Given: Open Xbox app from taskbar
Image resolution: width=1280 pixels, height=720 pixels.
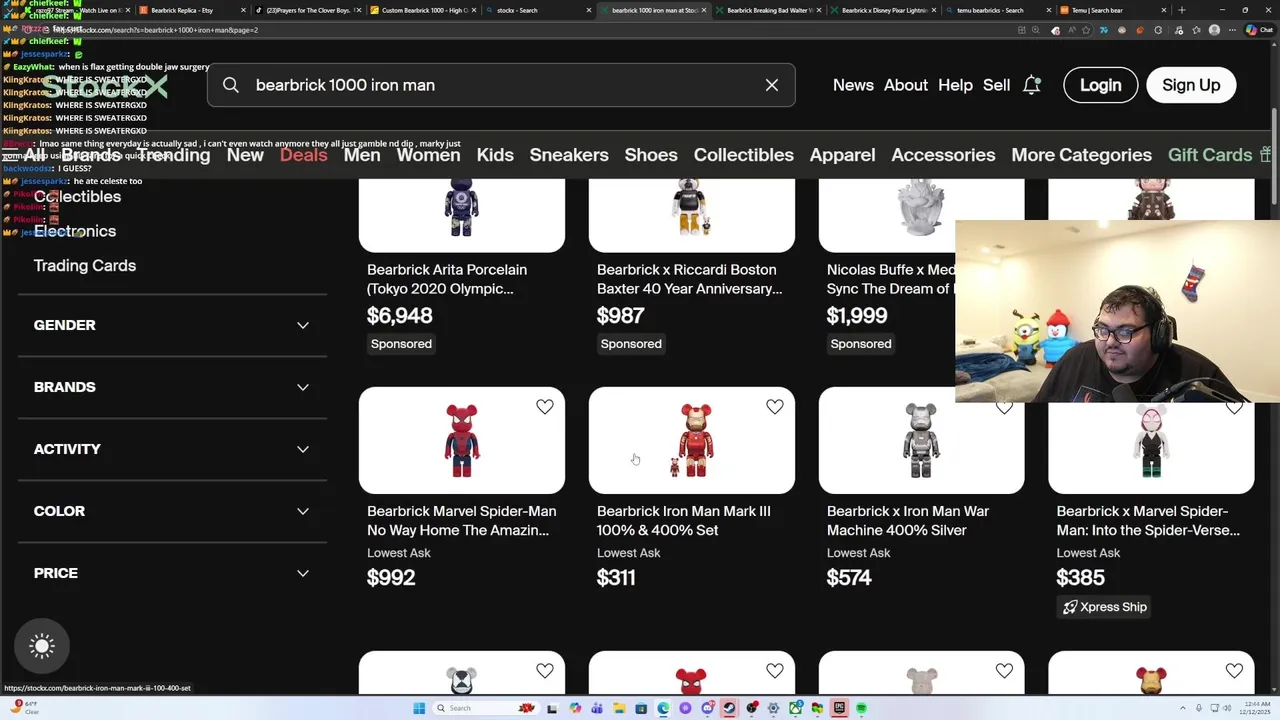Looking at the screenshot, I should (795, 708).
